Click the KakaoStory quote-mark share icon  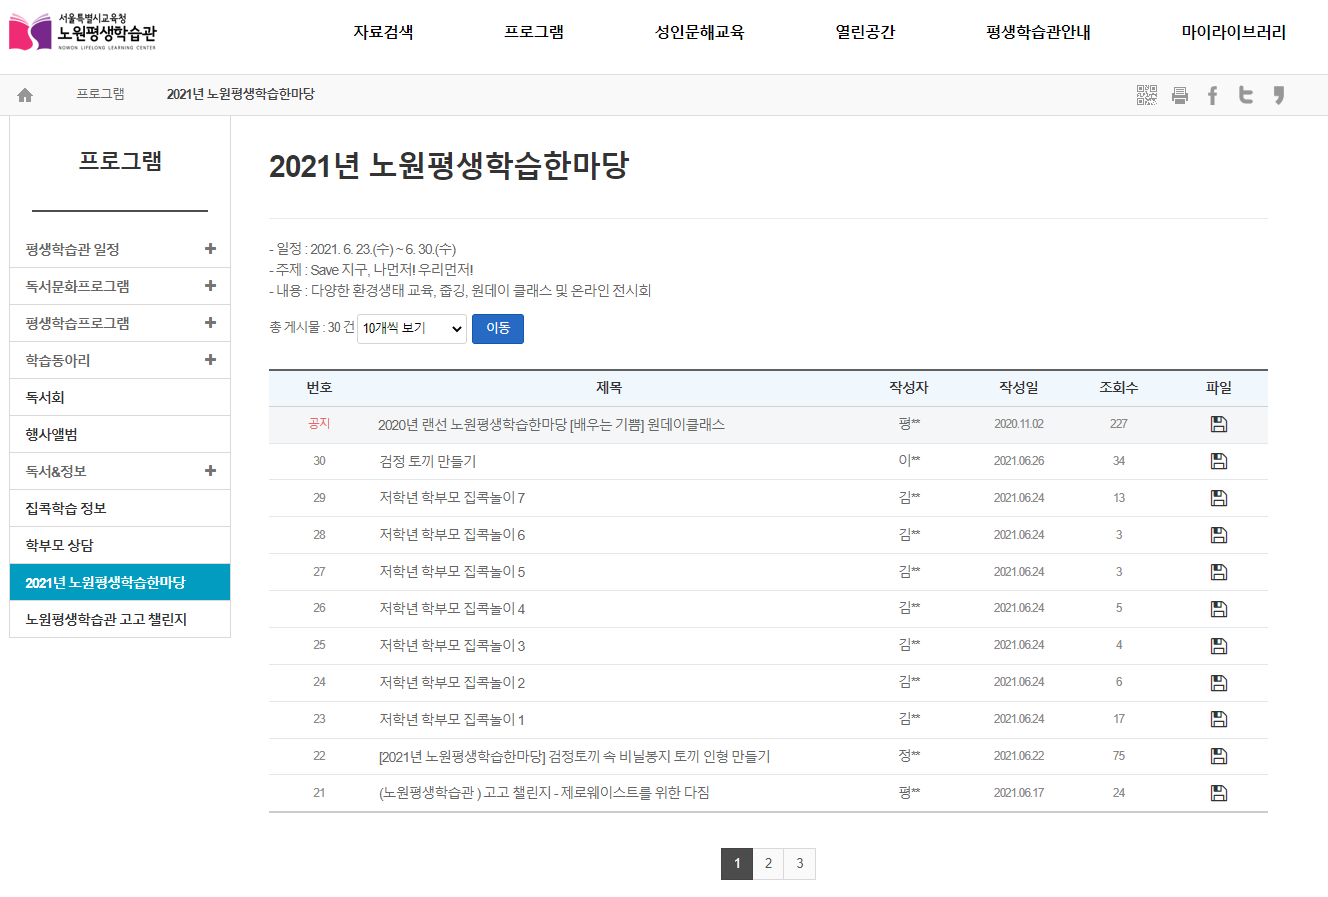pos(1278,95)
